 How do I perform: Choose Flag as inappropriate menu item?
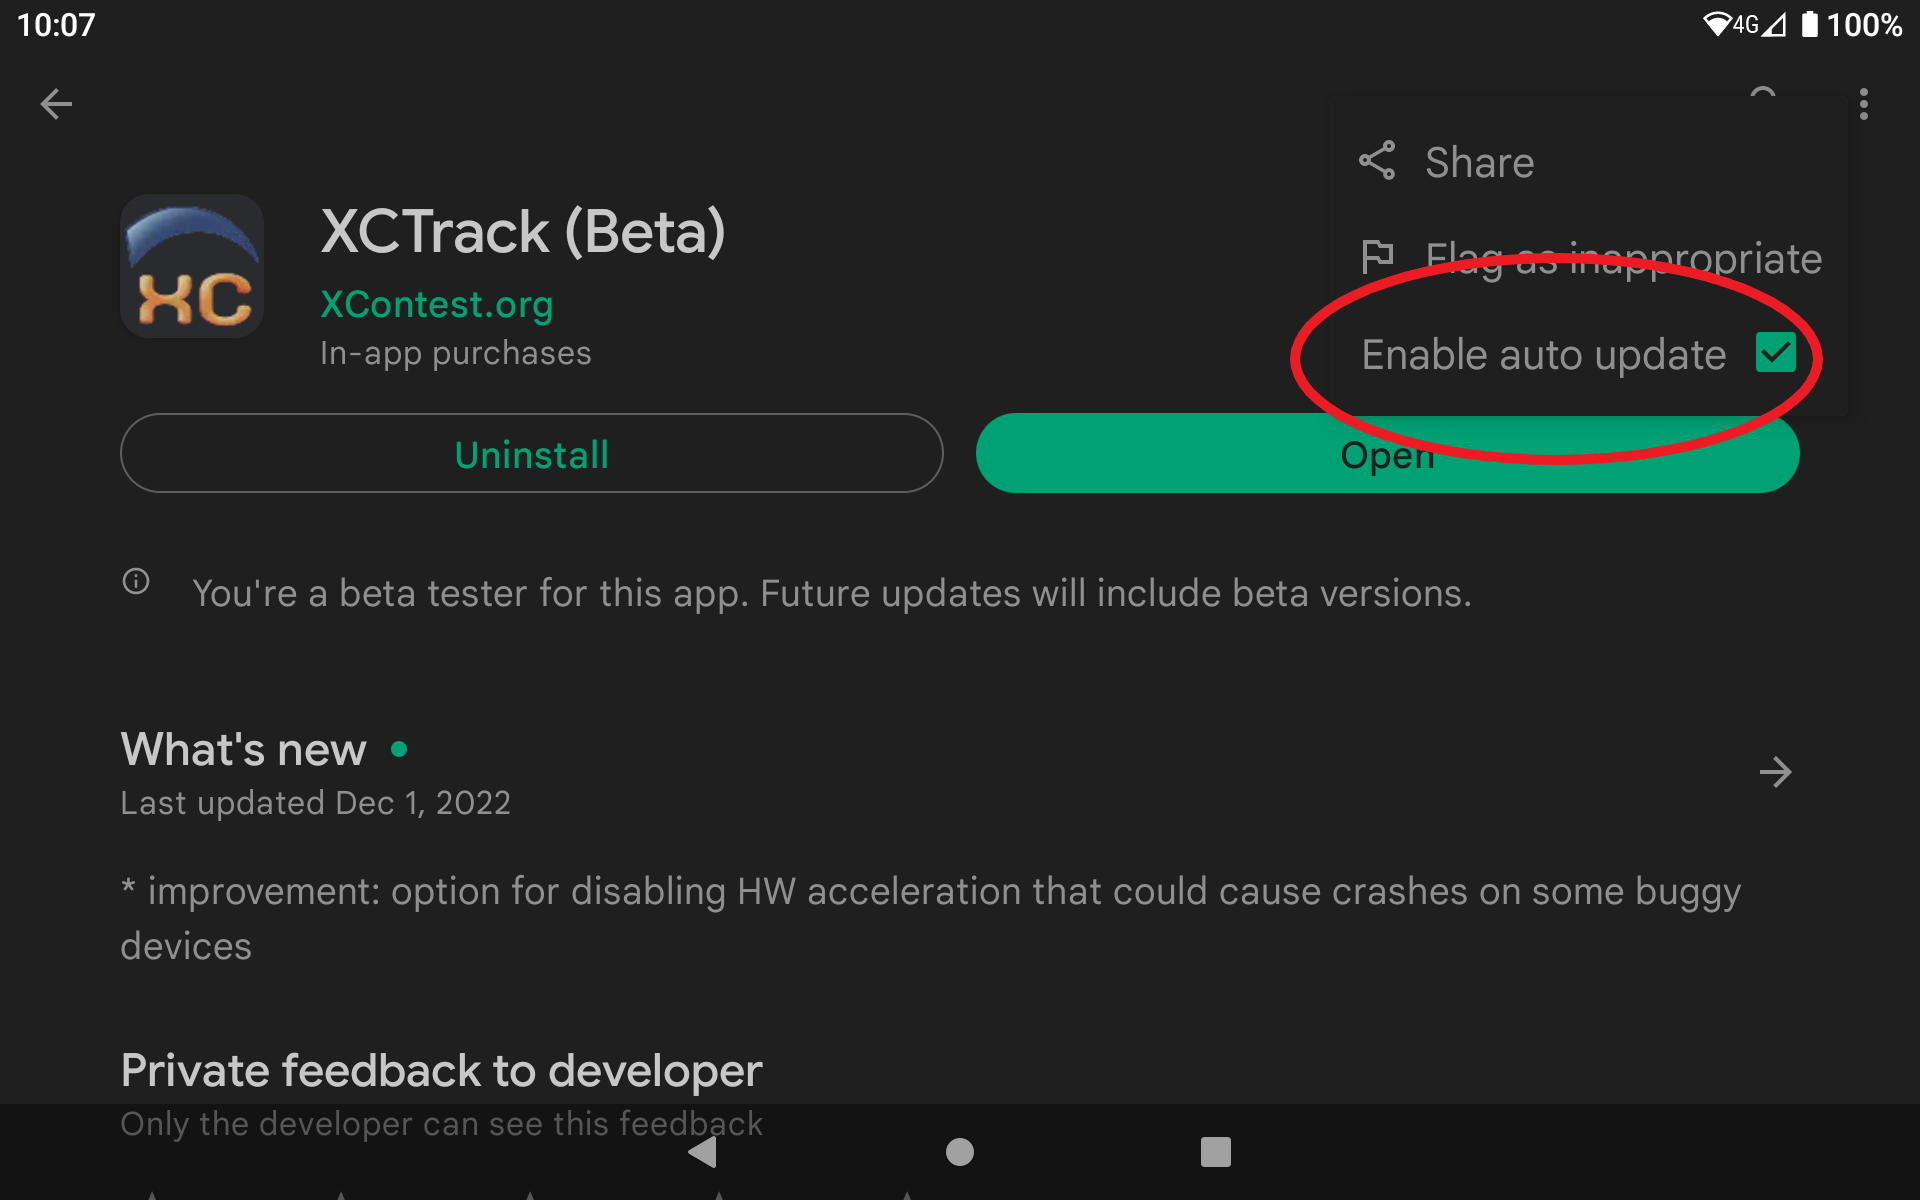tap(1622, 259)
